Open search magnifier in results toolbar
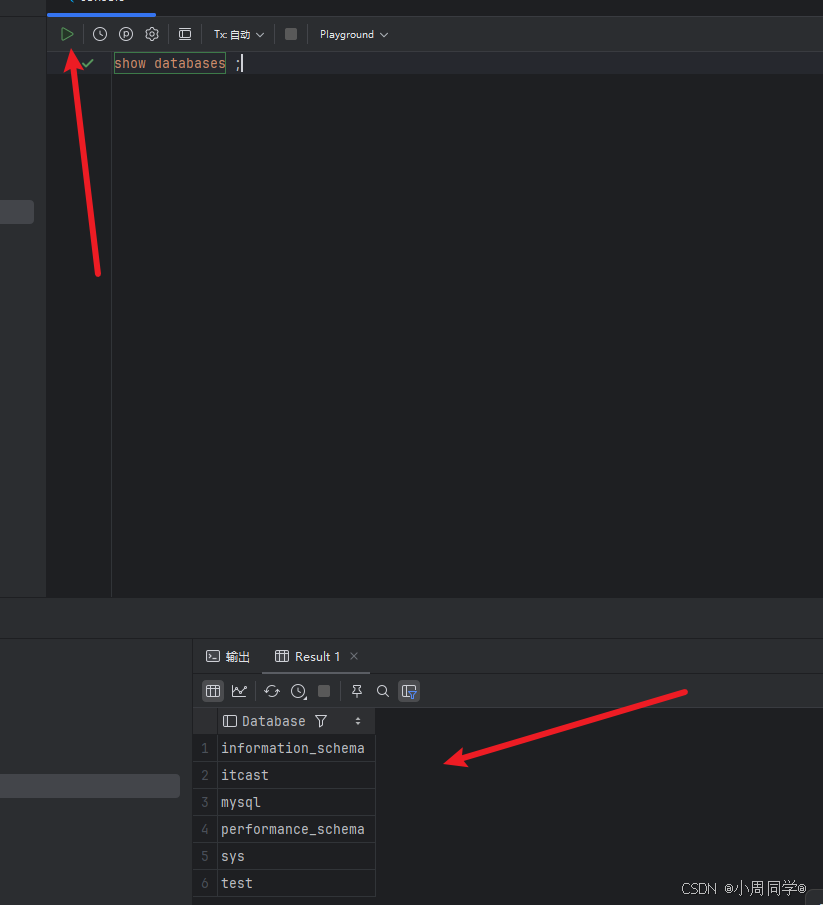This screenshot has height=905, width=823. point(383,691)
